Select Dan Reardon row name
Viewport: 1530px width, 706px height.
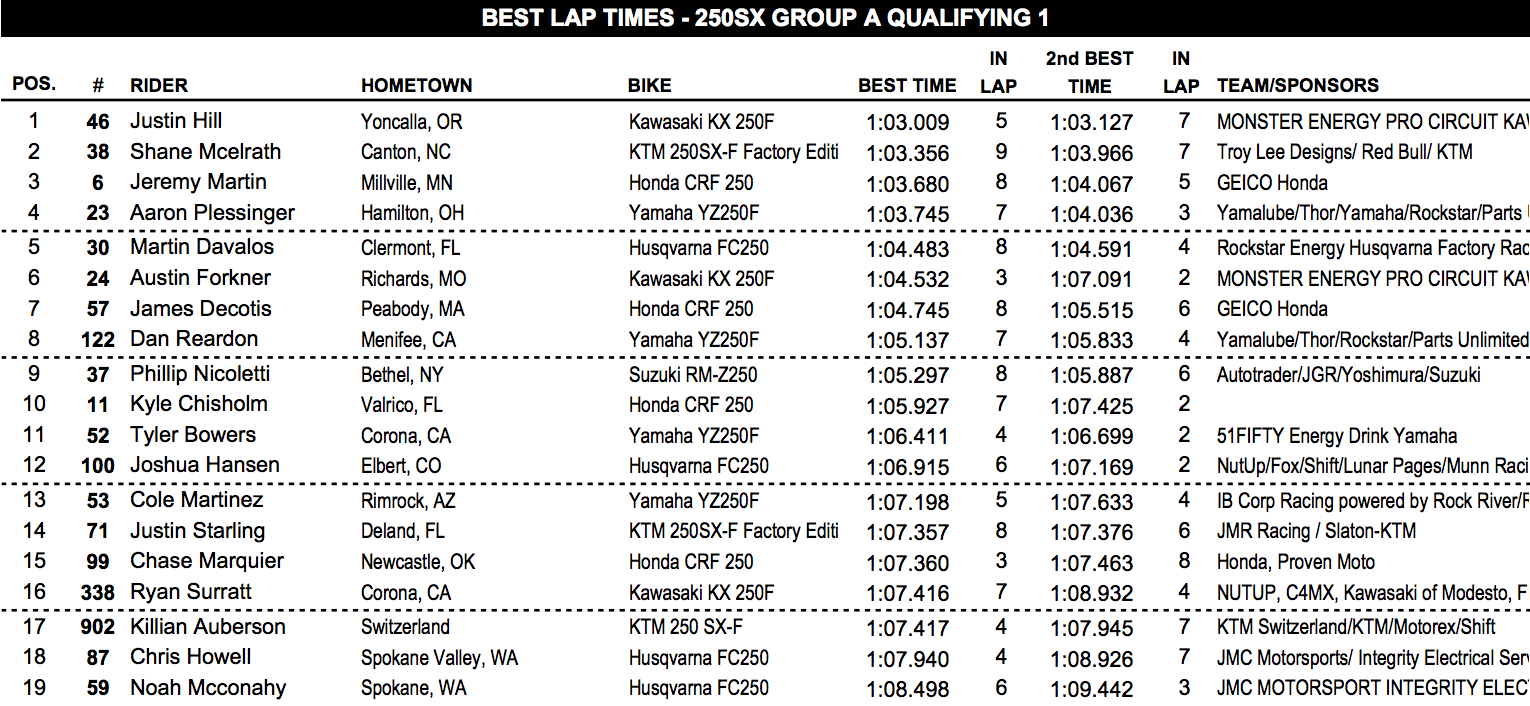(194, 339)
